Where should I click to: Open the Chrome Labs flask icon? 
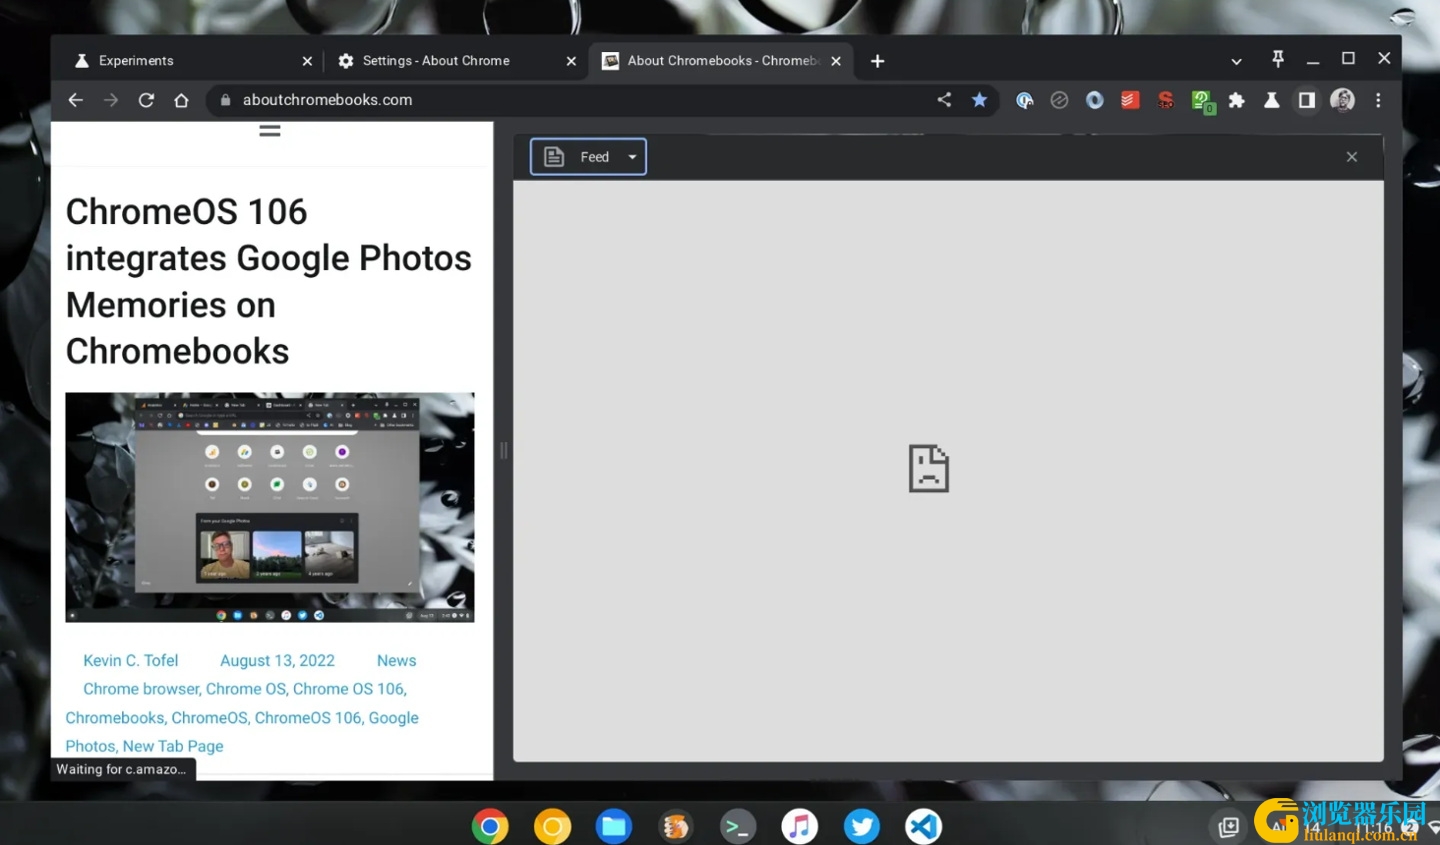click(1272, 100)
